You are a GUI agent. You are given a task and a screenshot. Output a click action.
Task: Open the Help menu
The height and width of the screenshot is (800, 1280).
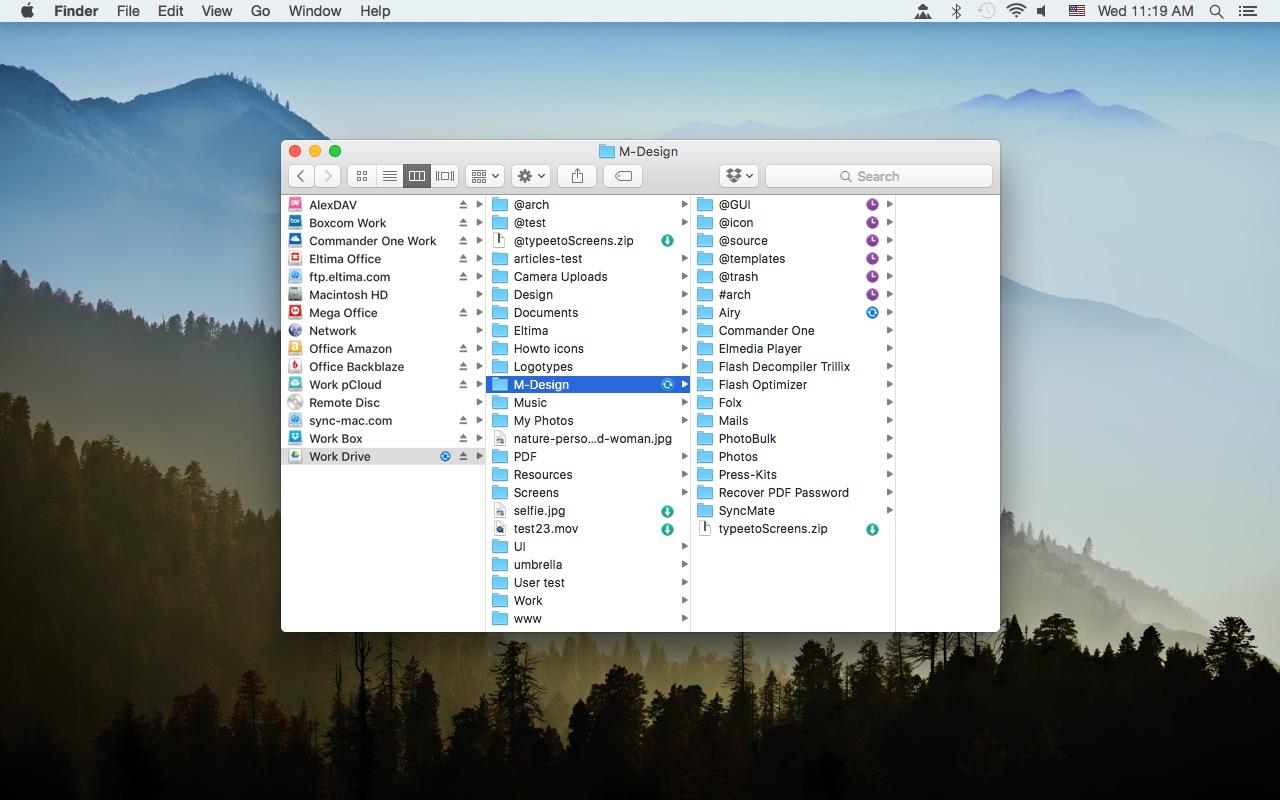[x=375, y=11]
